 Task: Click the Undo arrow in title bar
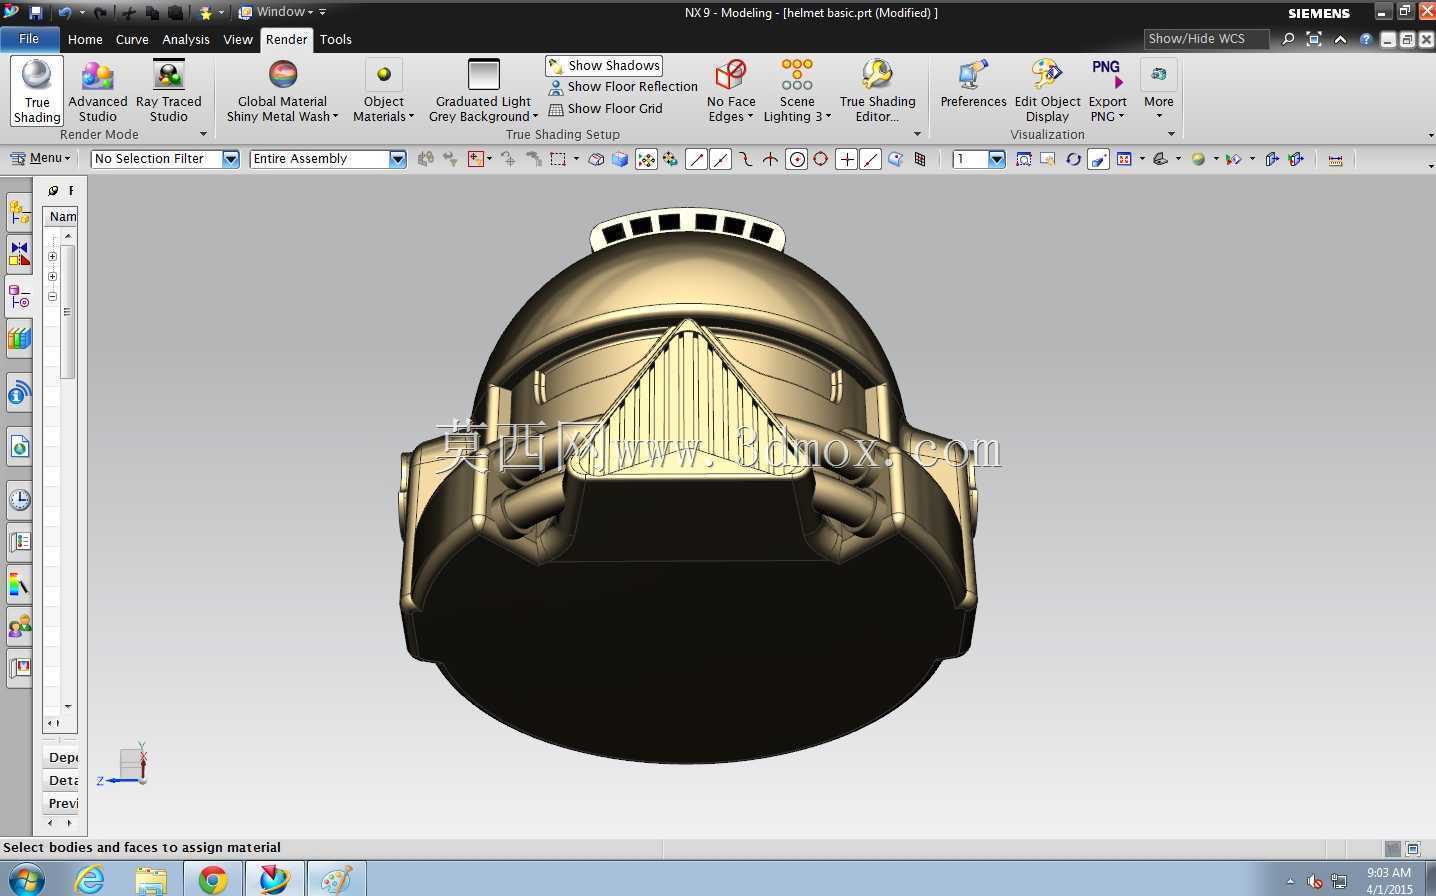[x=65, y=13]
